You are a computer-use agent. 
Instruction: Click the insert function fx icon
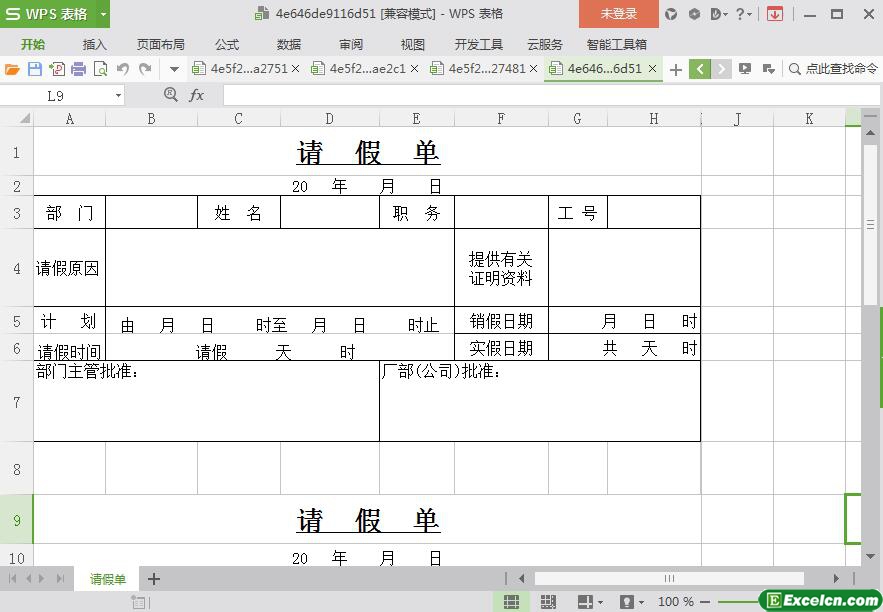coord(197,95)
